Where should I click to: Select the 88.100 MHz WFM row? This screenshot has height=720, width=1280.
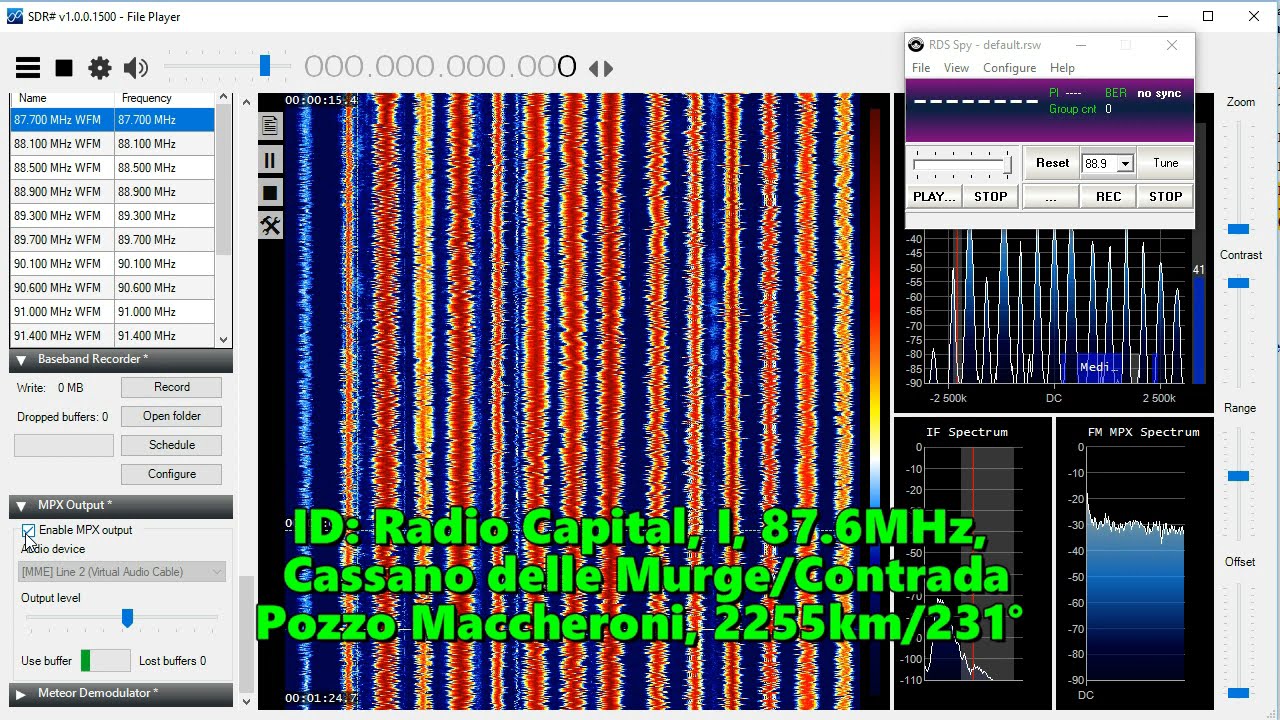[x=113, y=144]
